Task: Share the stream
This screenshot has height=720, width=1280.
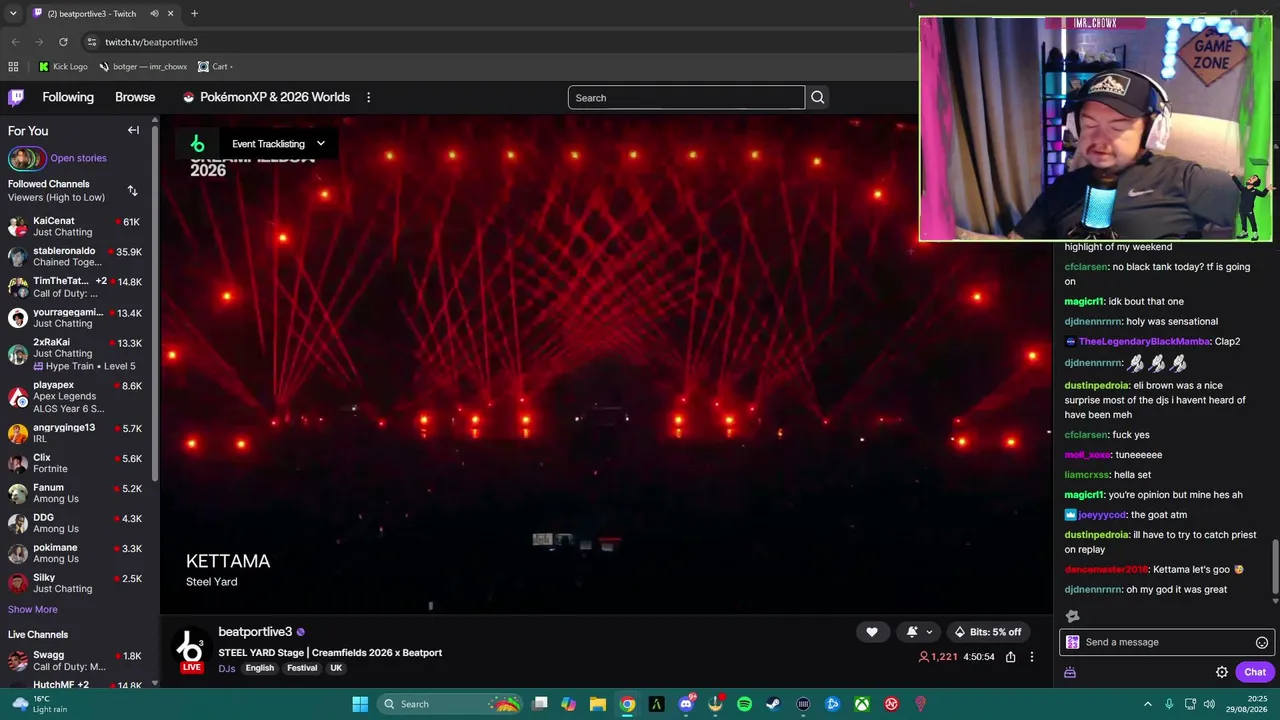Action: click(x=1011, y=657)
